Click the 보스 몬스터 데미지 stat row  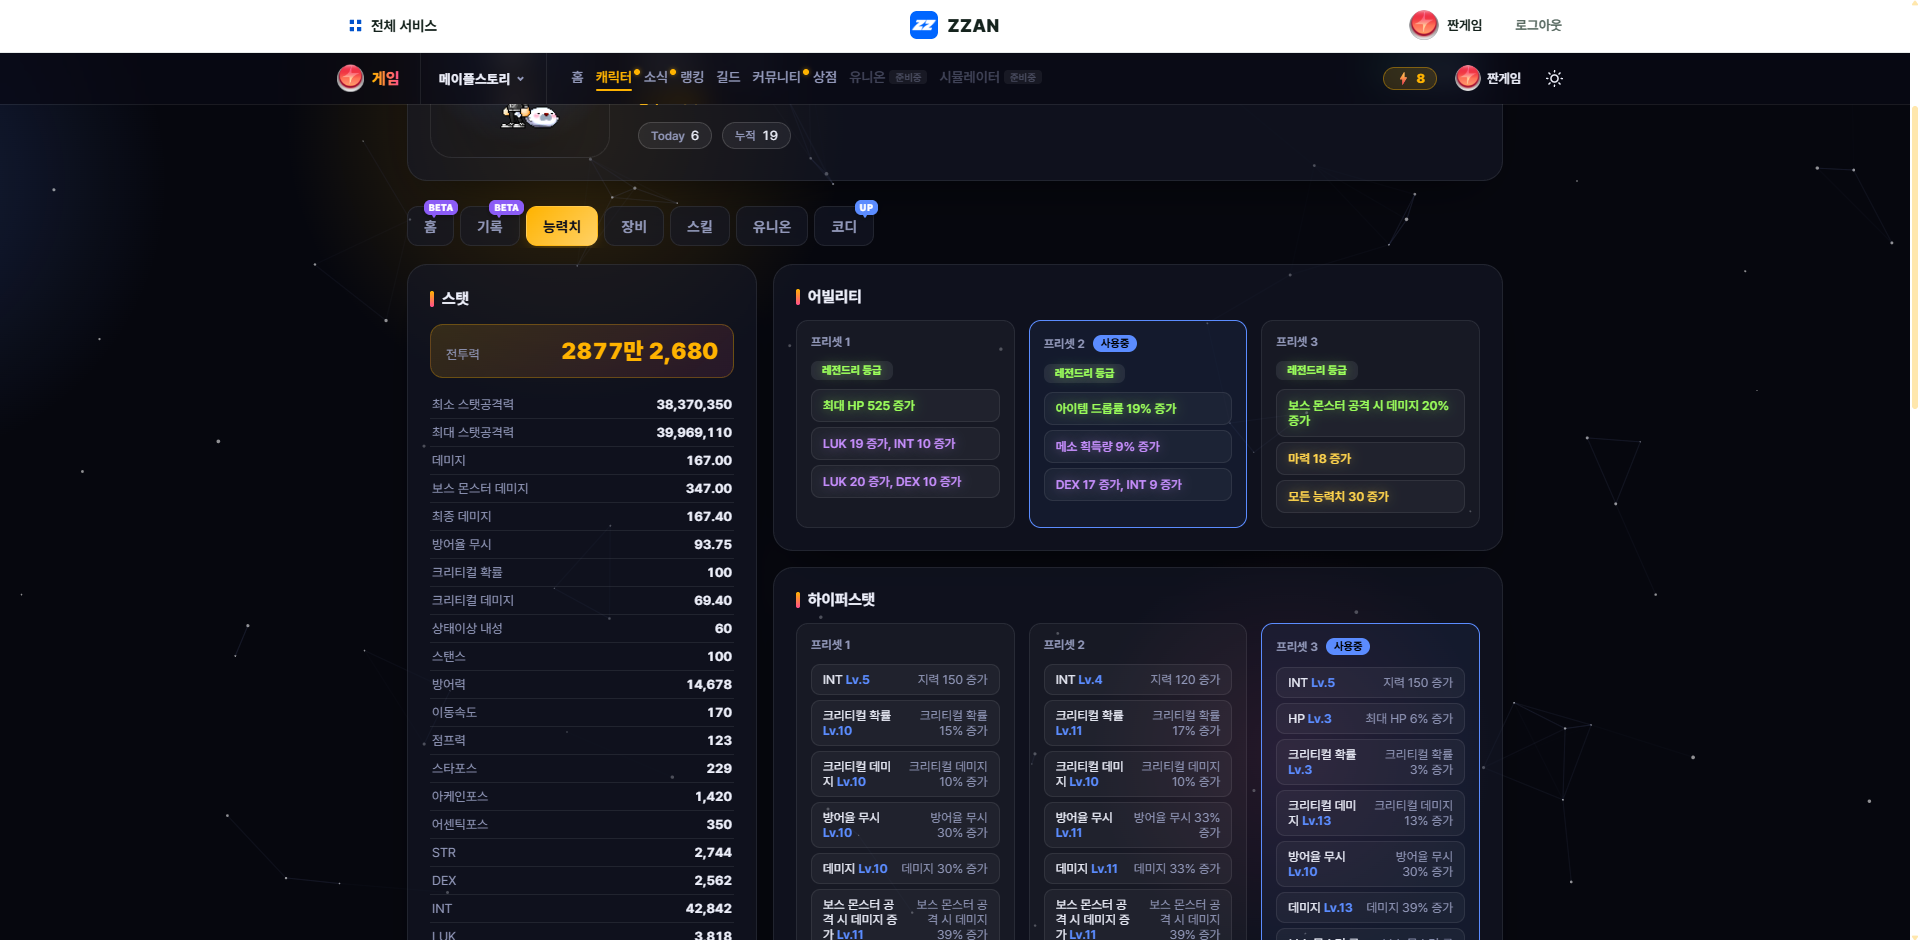(x=582, y=489)
